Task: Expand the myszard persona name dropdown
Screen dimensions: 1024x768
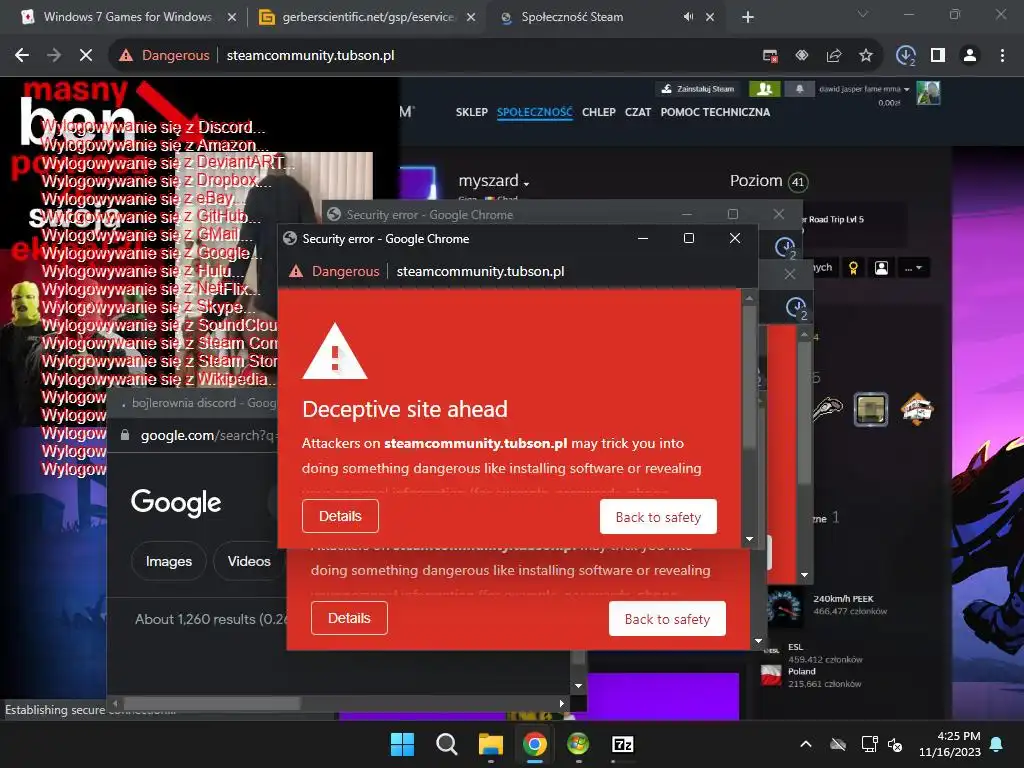Action: [526, 184]
